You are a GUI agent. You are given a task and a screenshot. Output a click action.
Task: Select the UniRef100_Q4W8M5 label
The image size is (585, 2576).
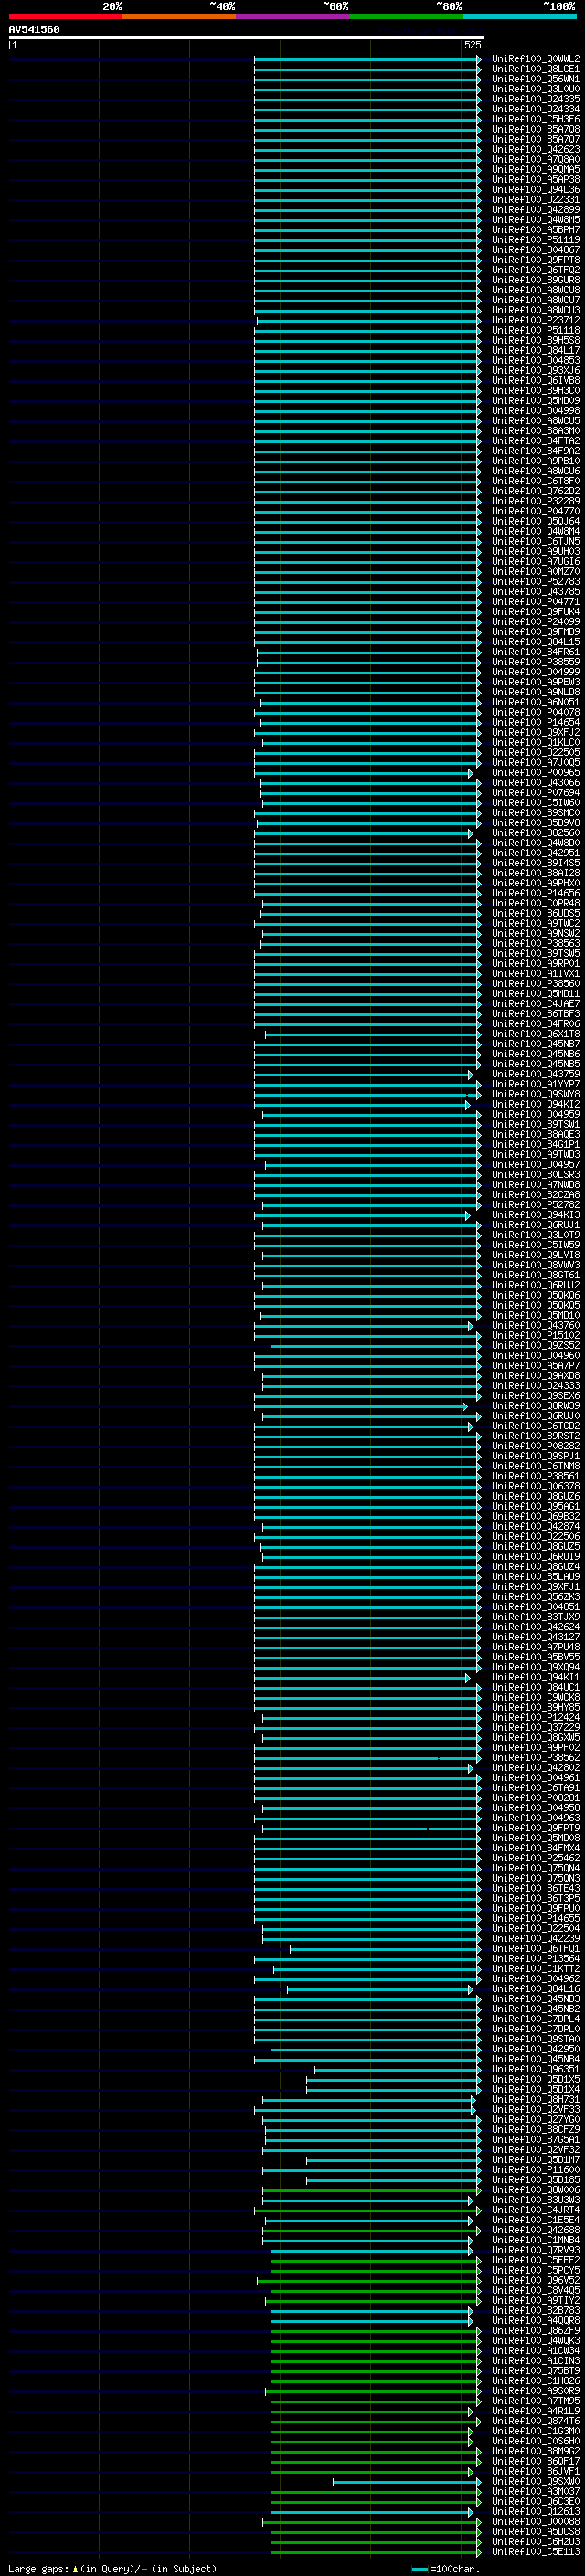click(535, 220)
